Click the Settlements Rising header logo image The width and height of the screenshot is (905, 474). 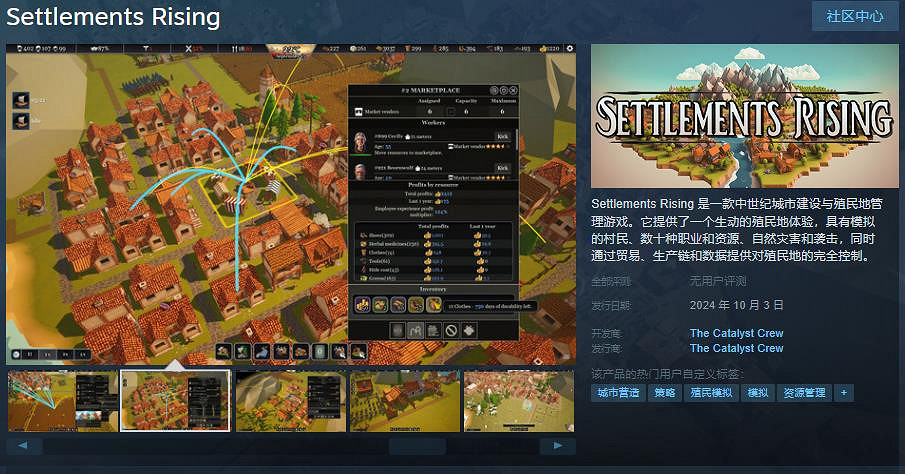(745, 115)
